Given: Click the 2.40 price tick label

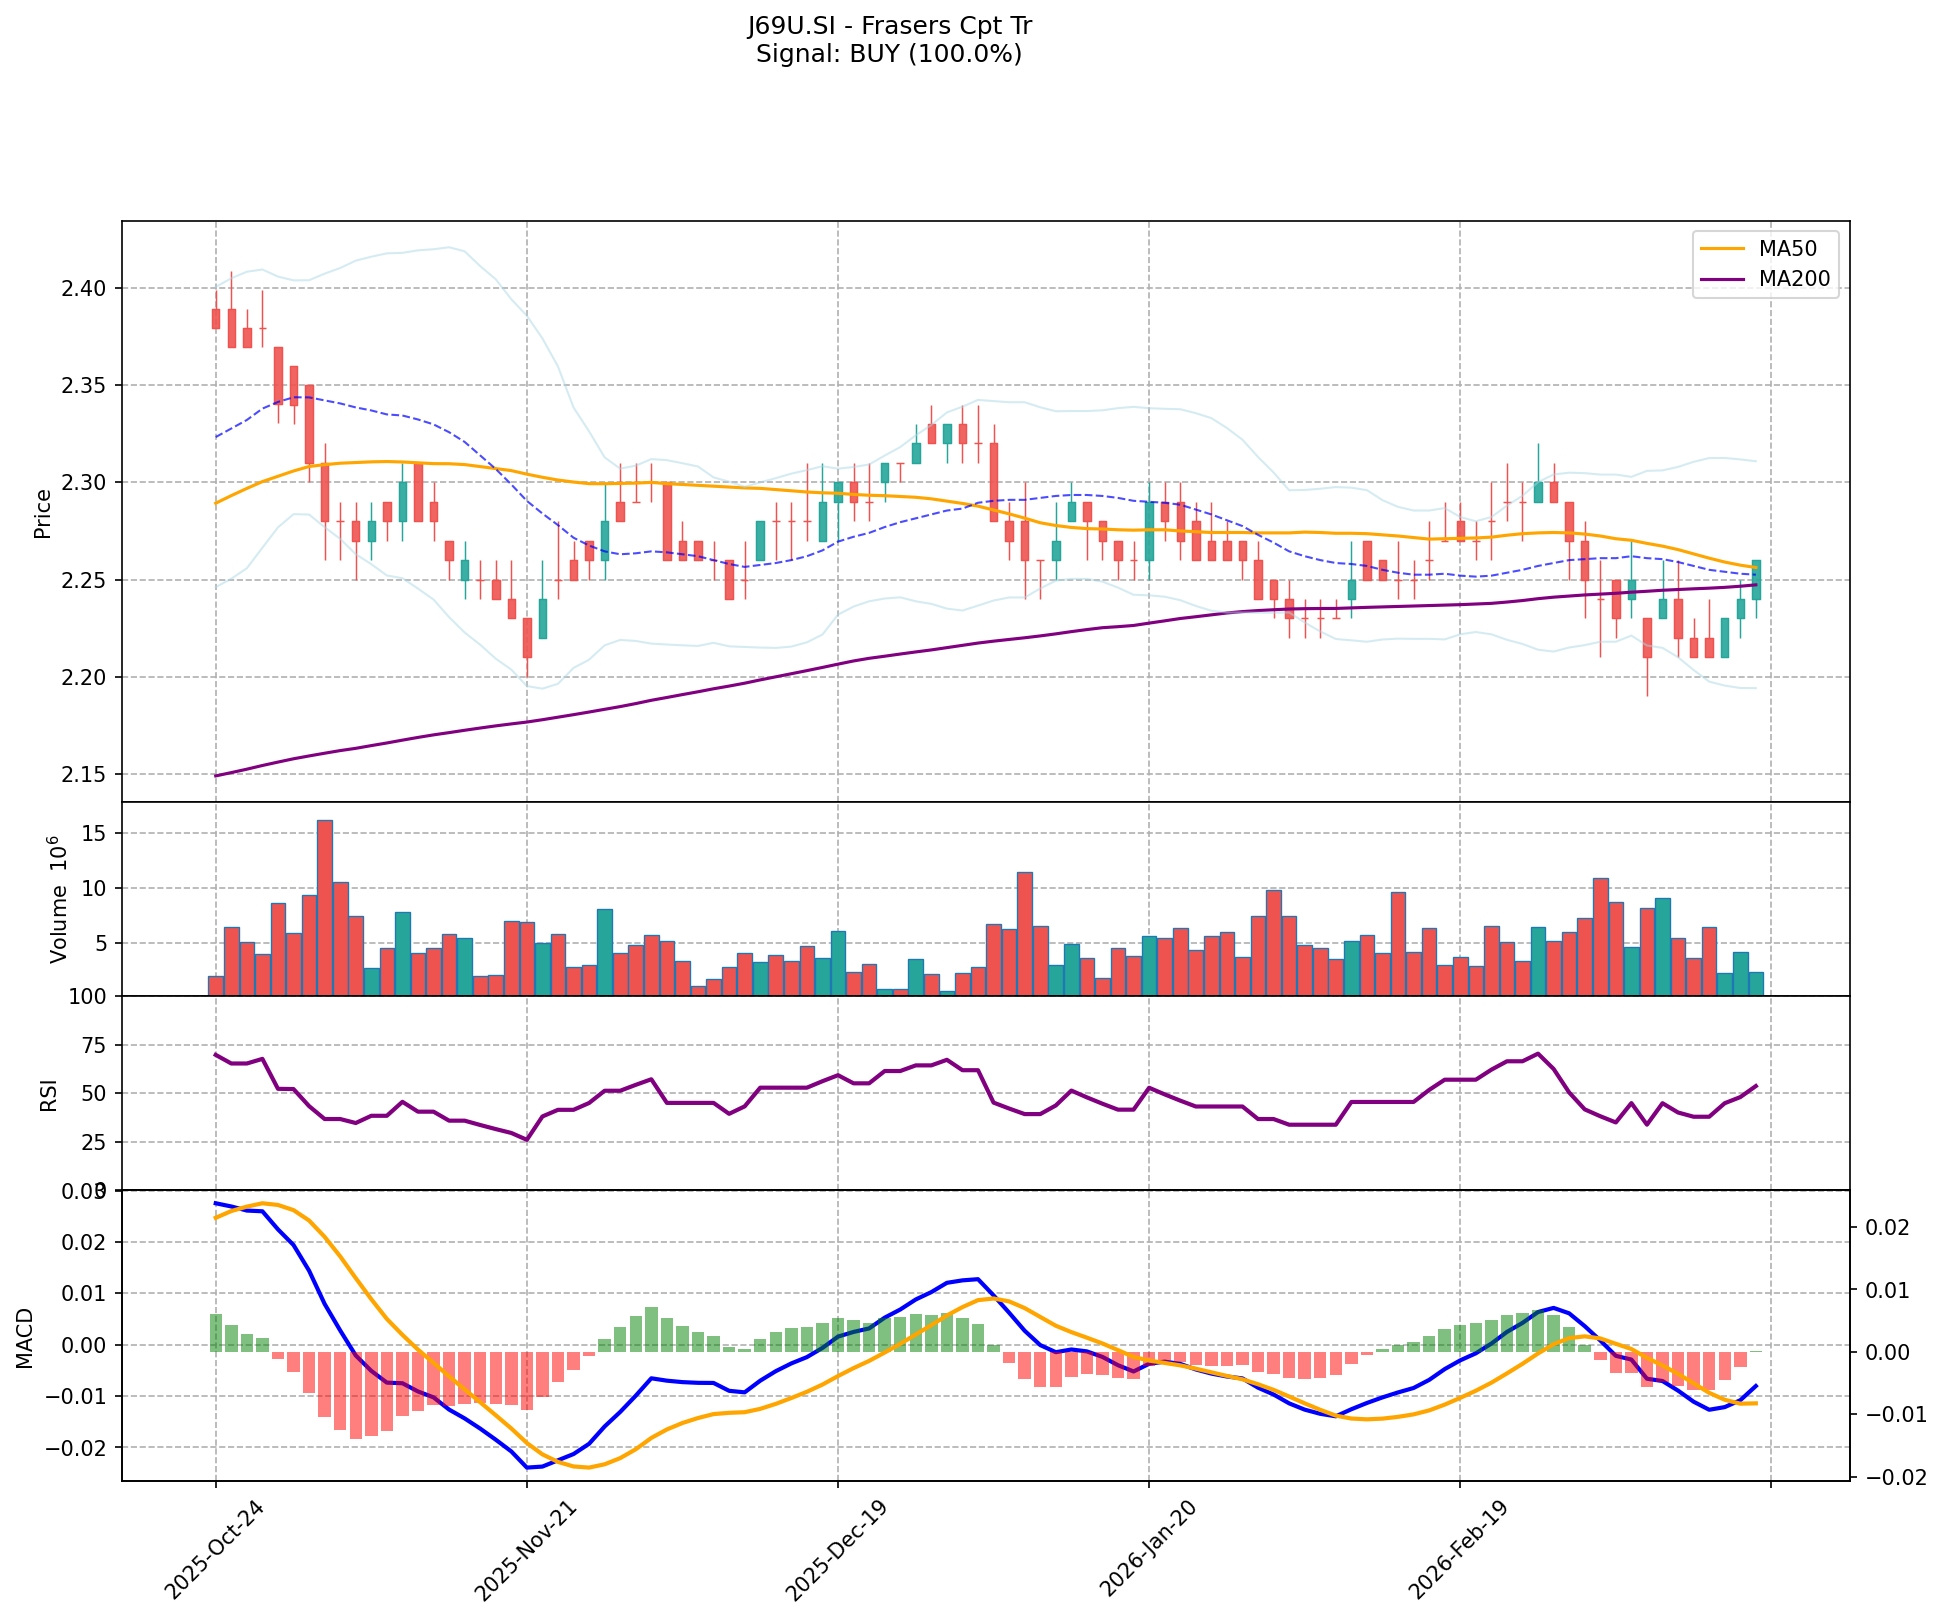Looking at the screenshot, I should click(x=85, y=289).
